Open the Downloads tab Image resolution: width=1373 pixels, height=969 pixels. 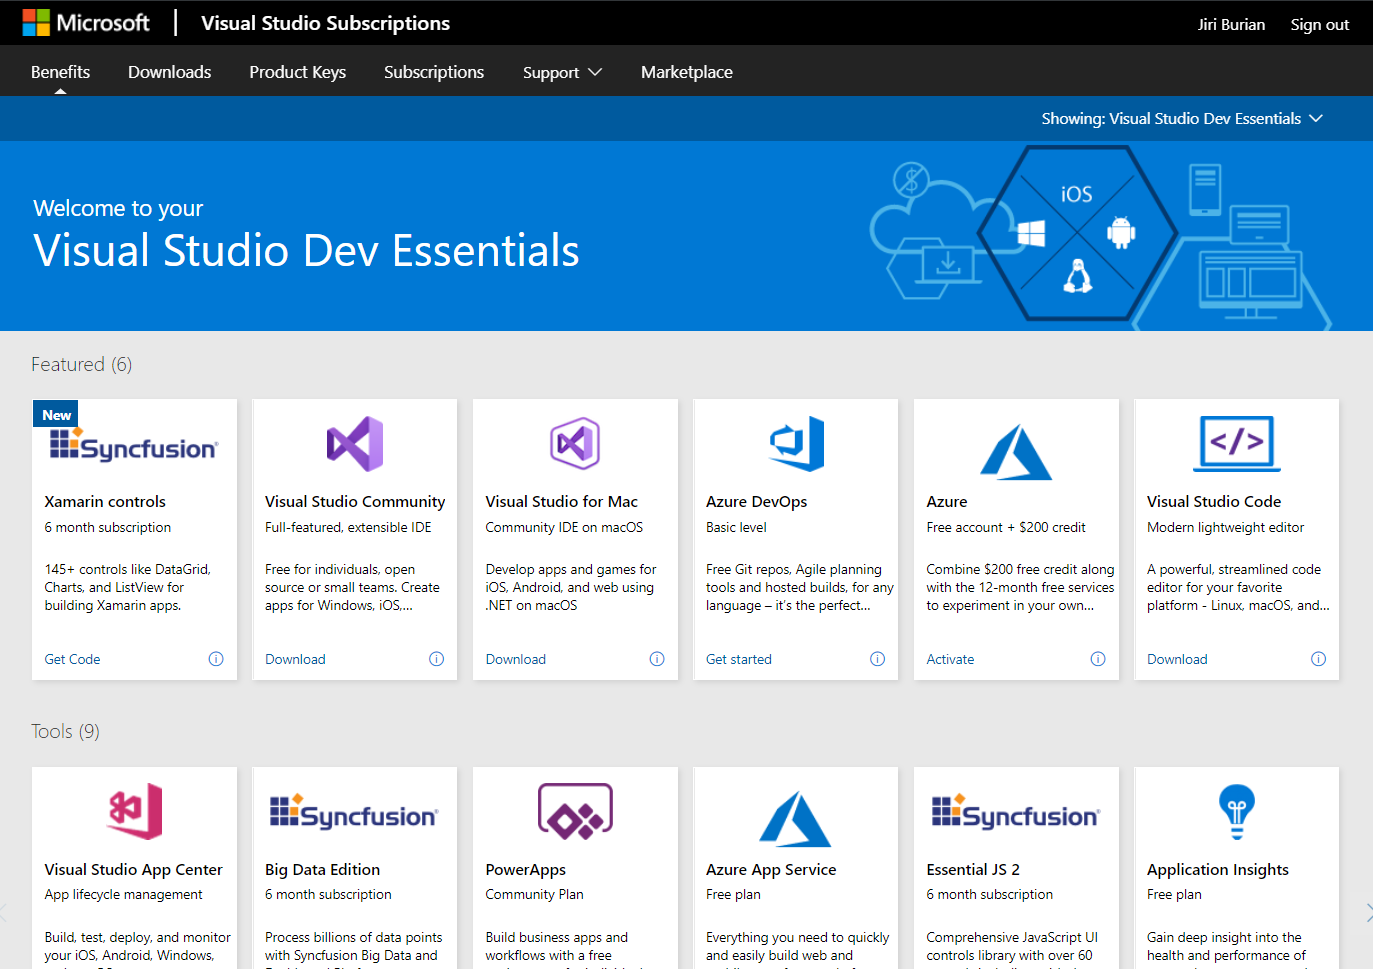pyautogui.click(x=170, y=72)
